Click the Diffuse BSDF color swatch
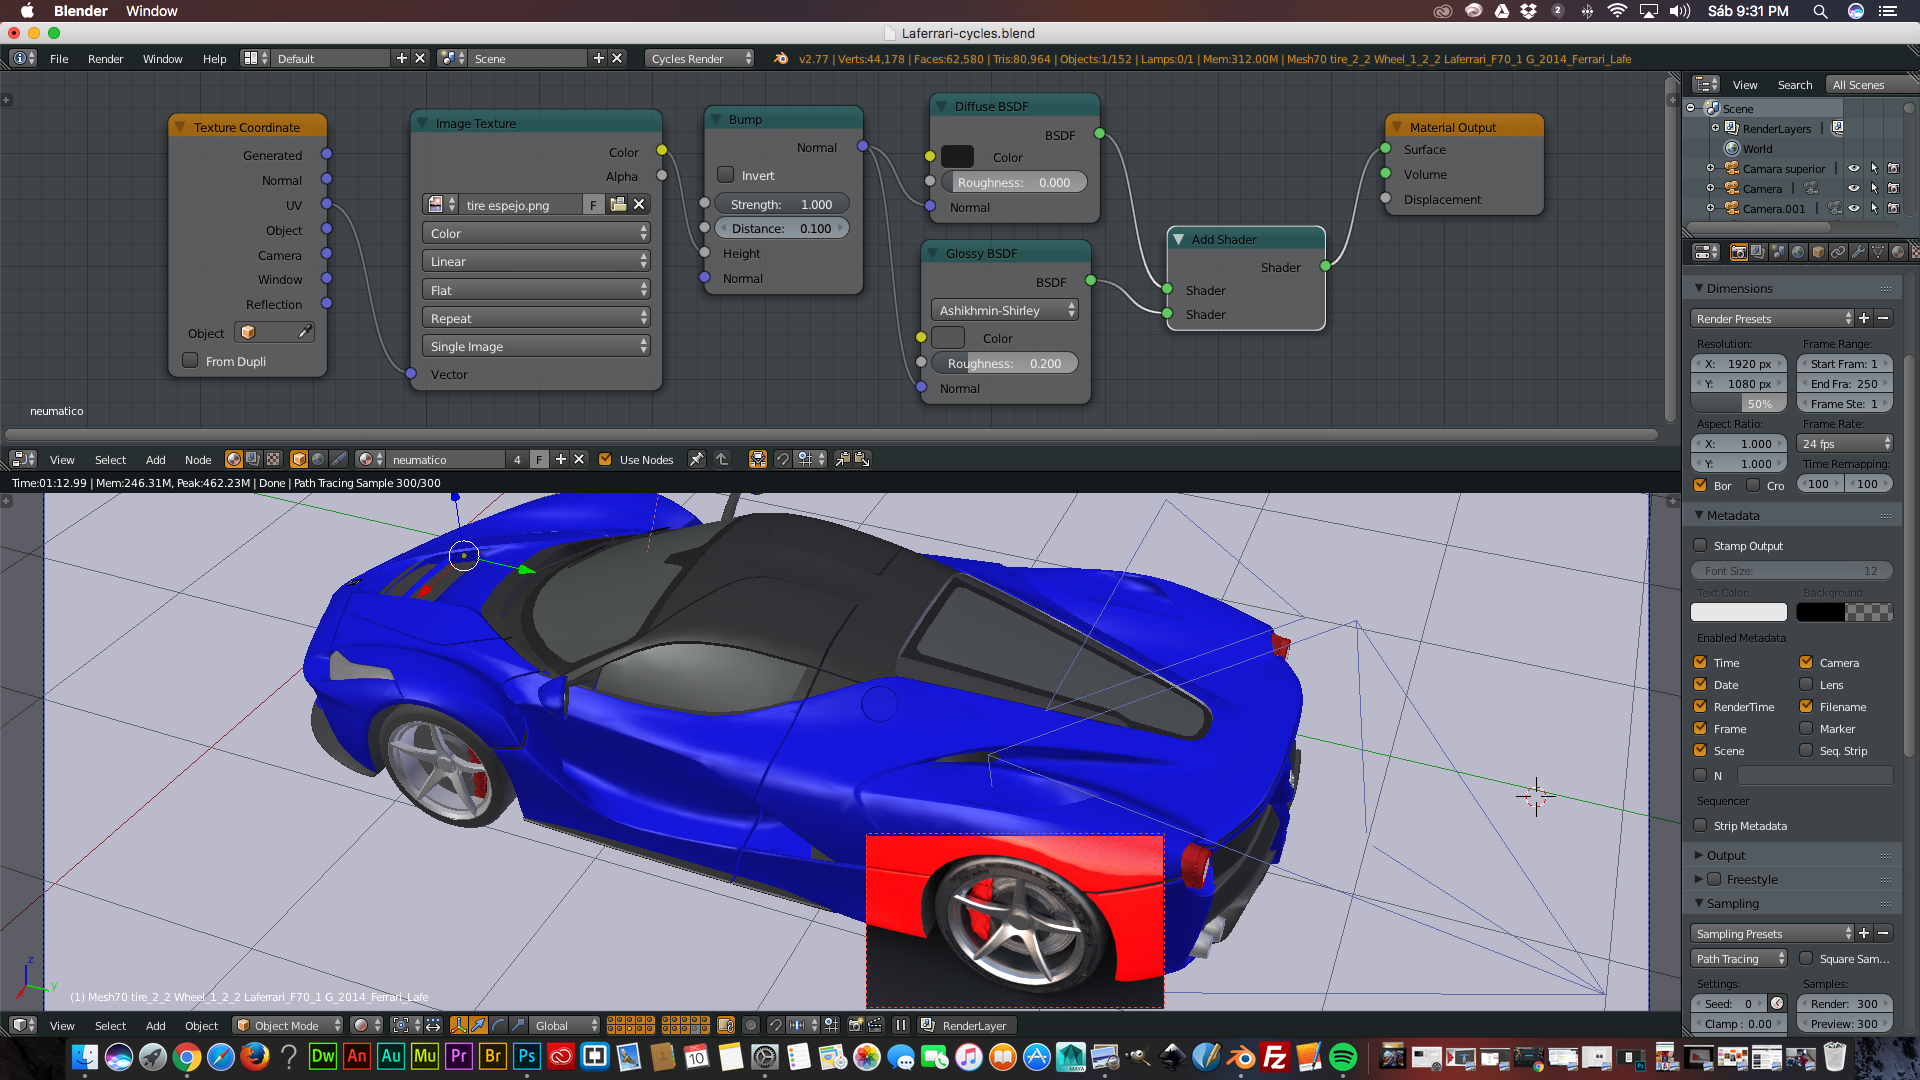The height and width of the screenshot is (1080, 1920). coord(957,157)
